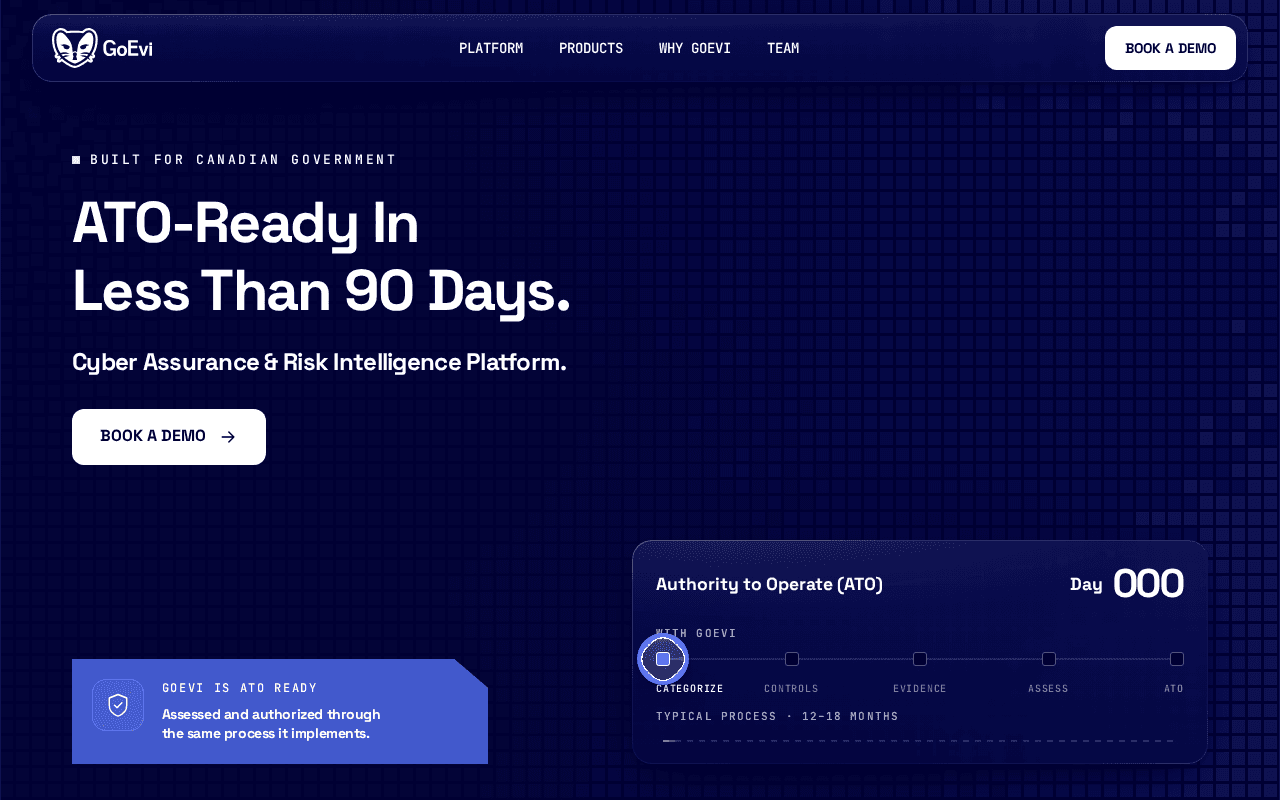Click the 'ATO-Ready In Less Than 90 Days.' headline
This screenshot has width=1280, height=800.
click(x=321, y=257)
